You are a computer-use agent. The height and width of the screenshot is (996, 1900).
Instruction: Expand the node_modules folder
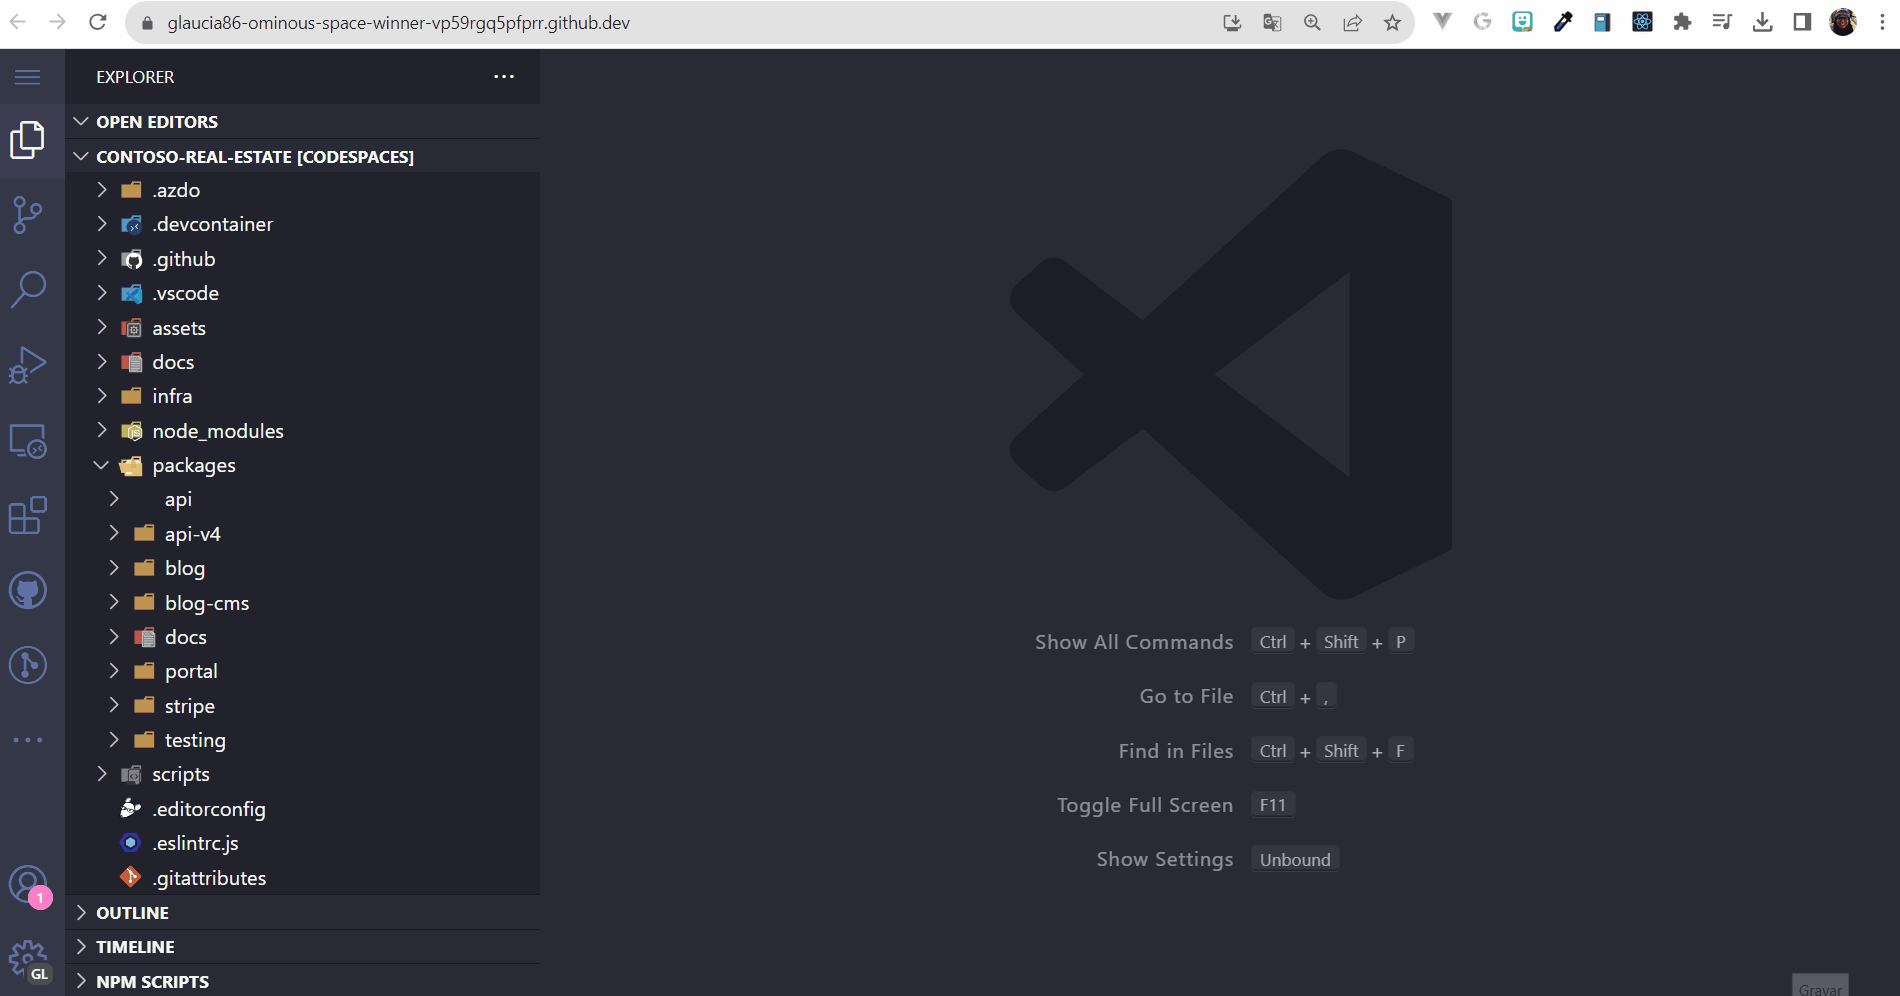point(302,431)
